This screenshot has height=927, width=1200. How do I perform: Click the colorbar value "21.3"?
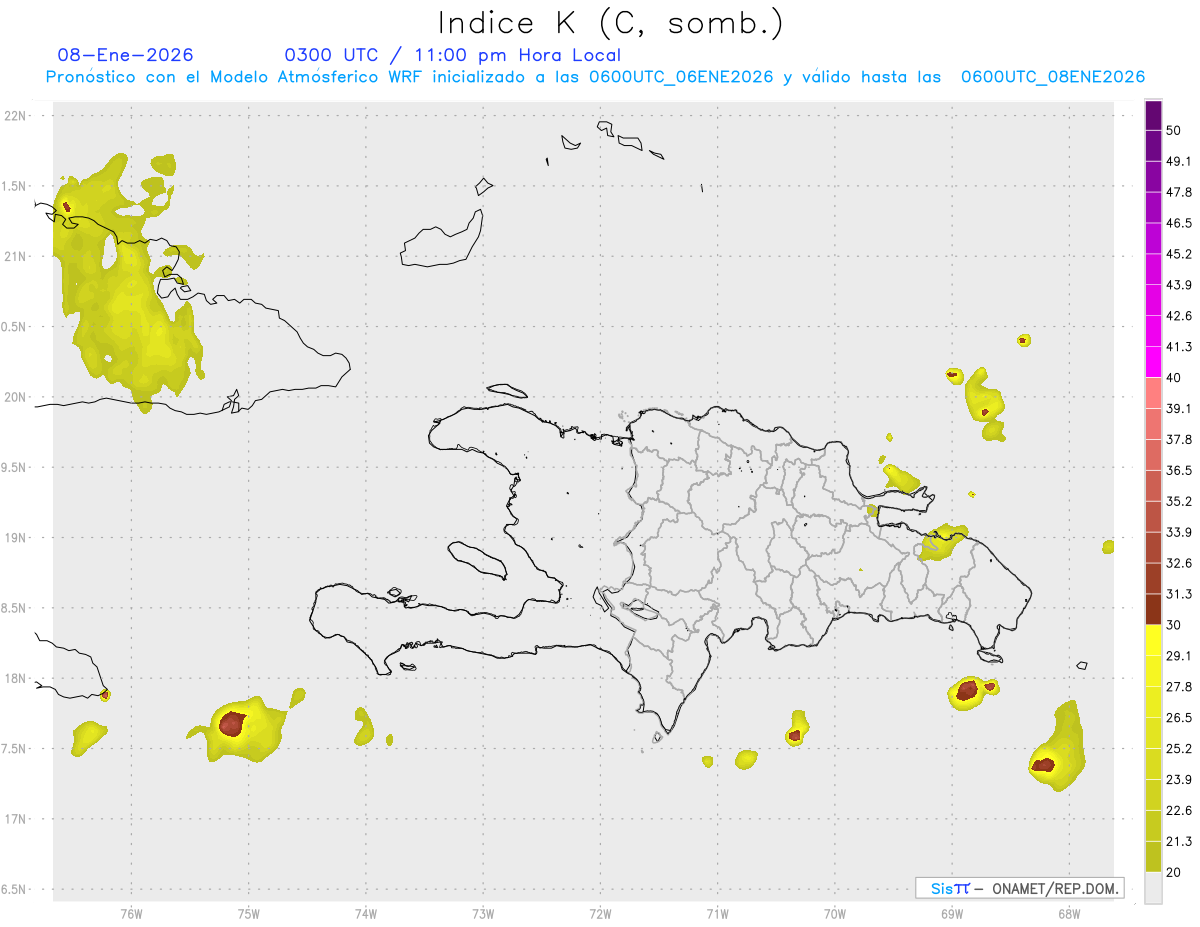(1179, 841)
